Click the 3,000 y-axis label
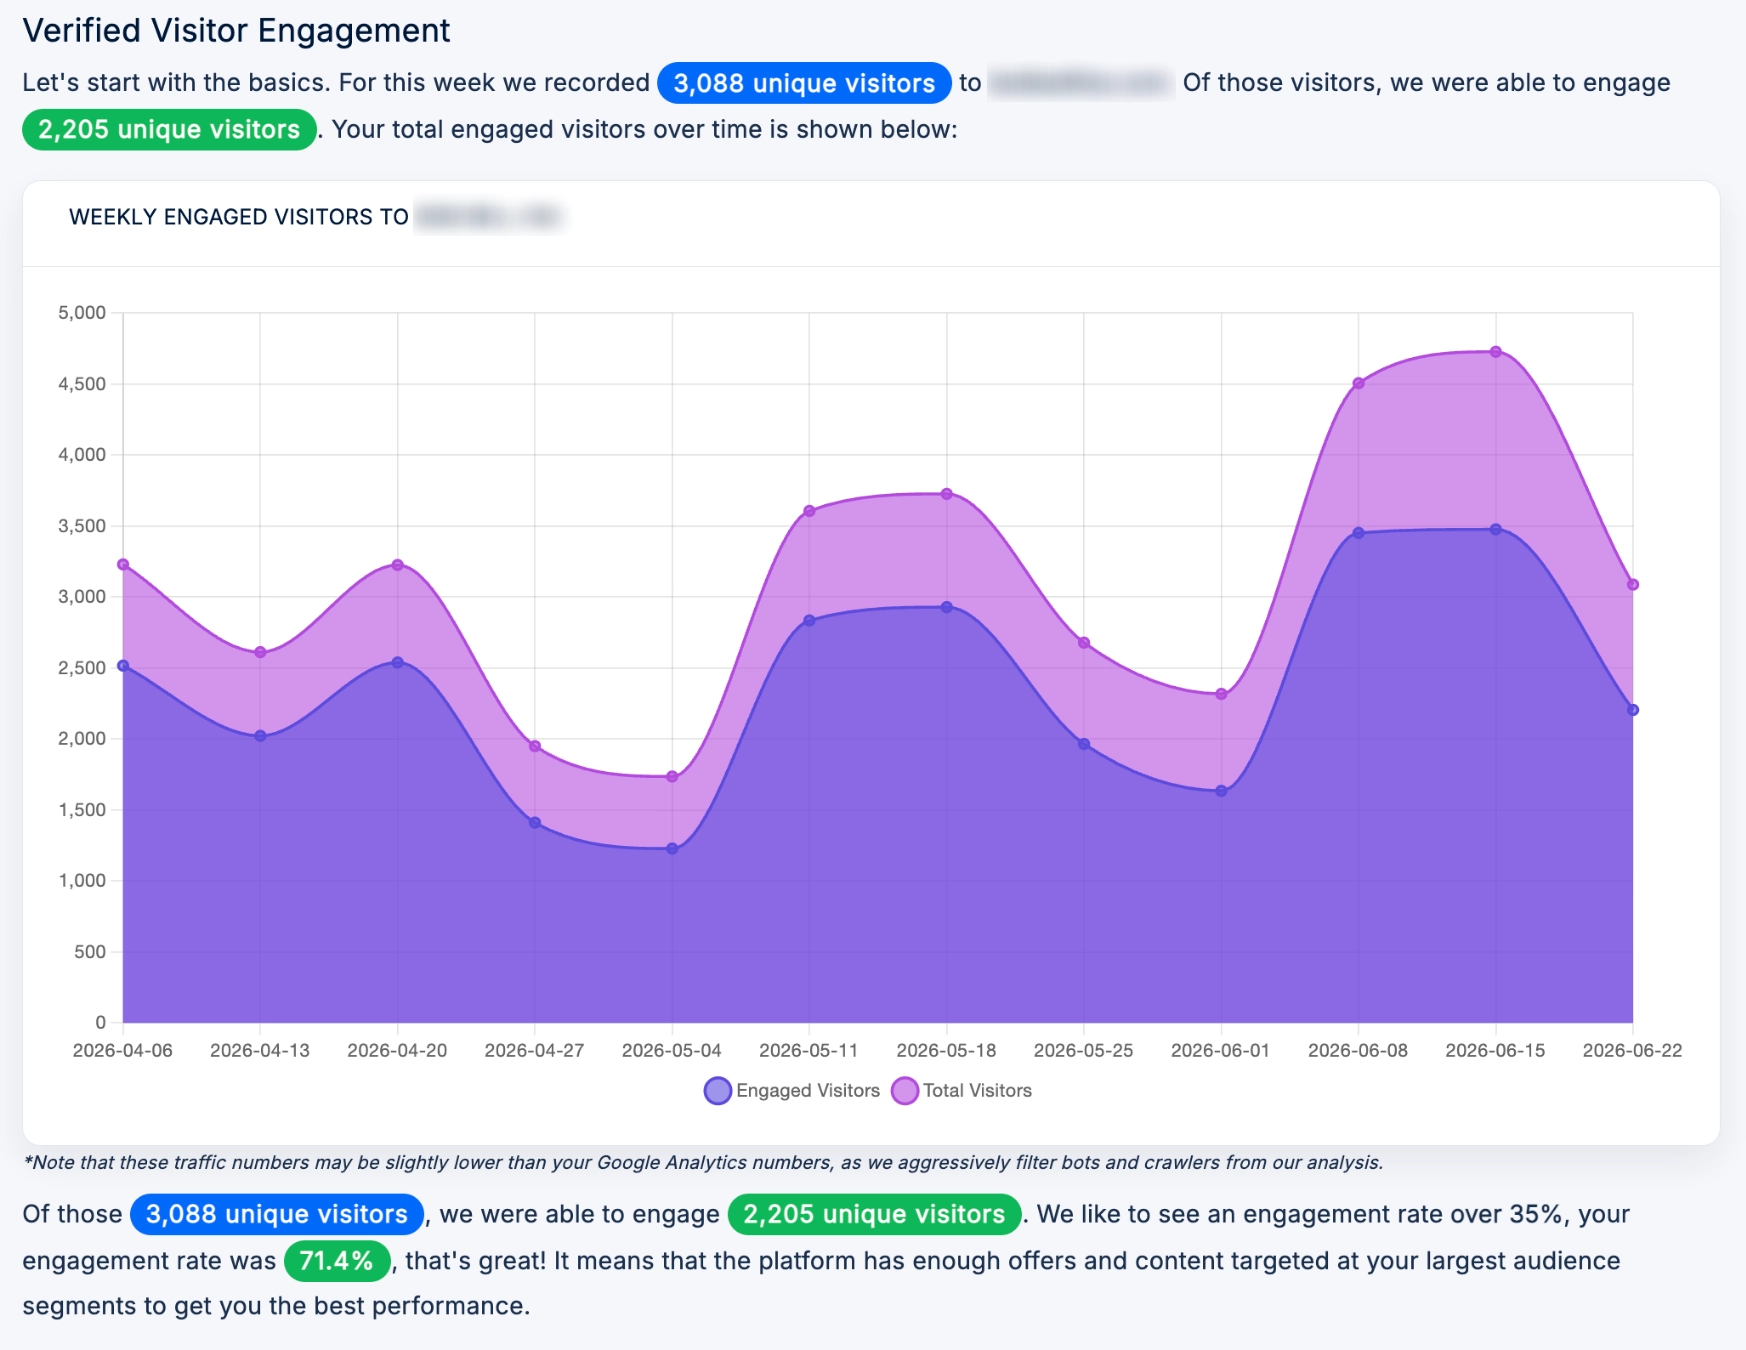 coord(82,597)
